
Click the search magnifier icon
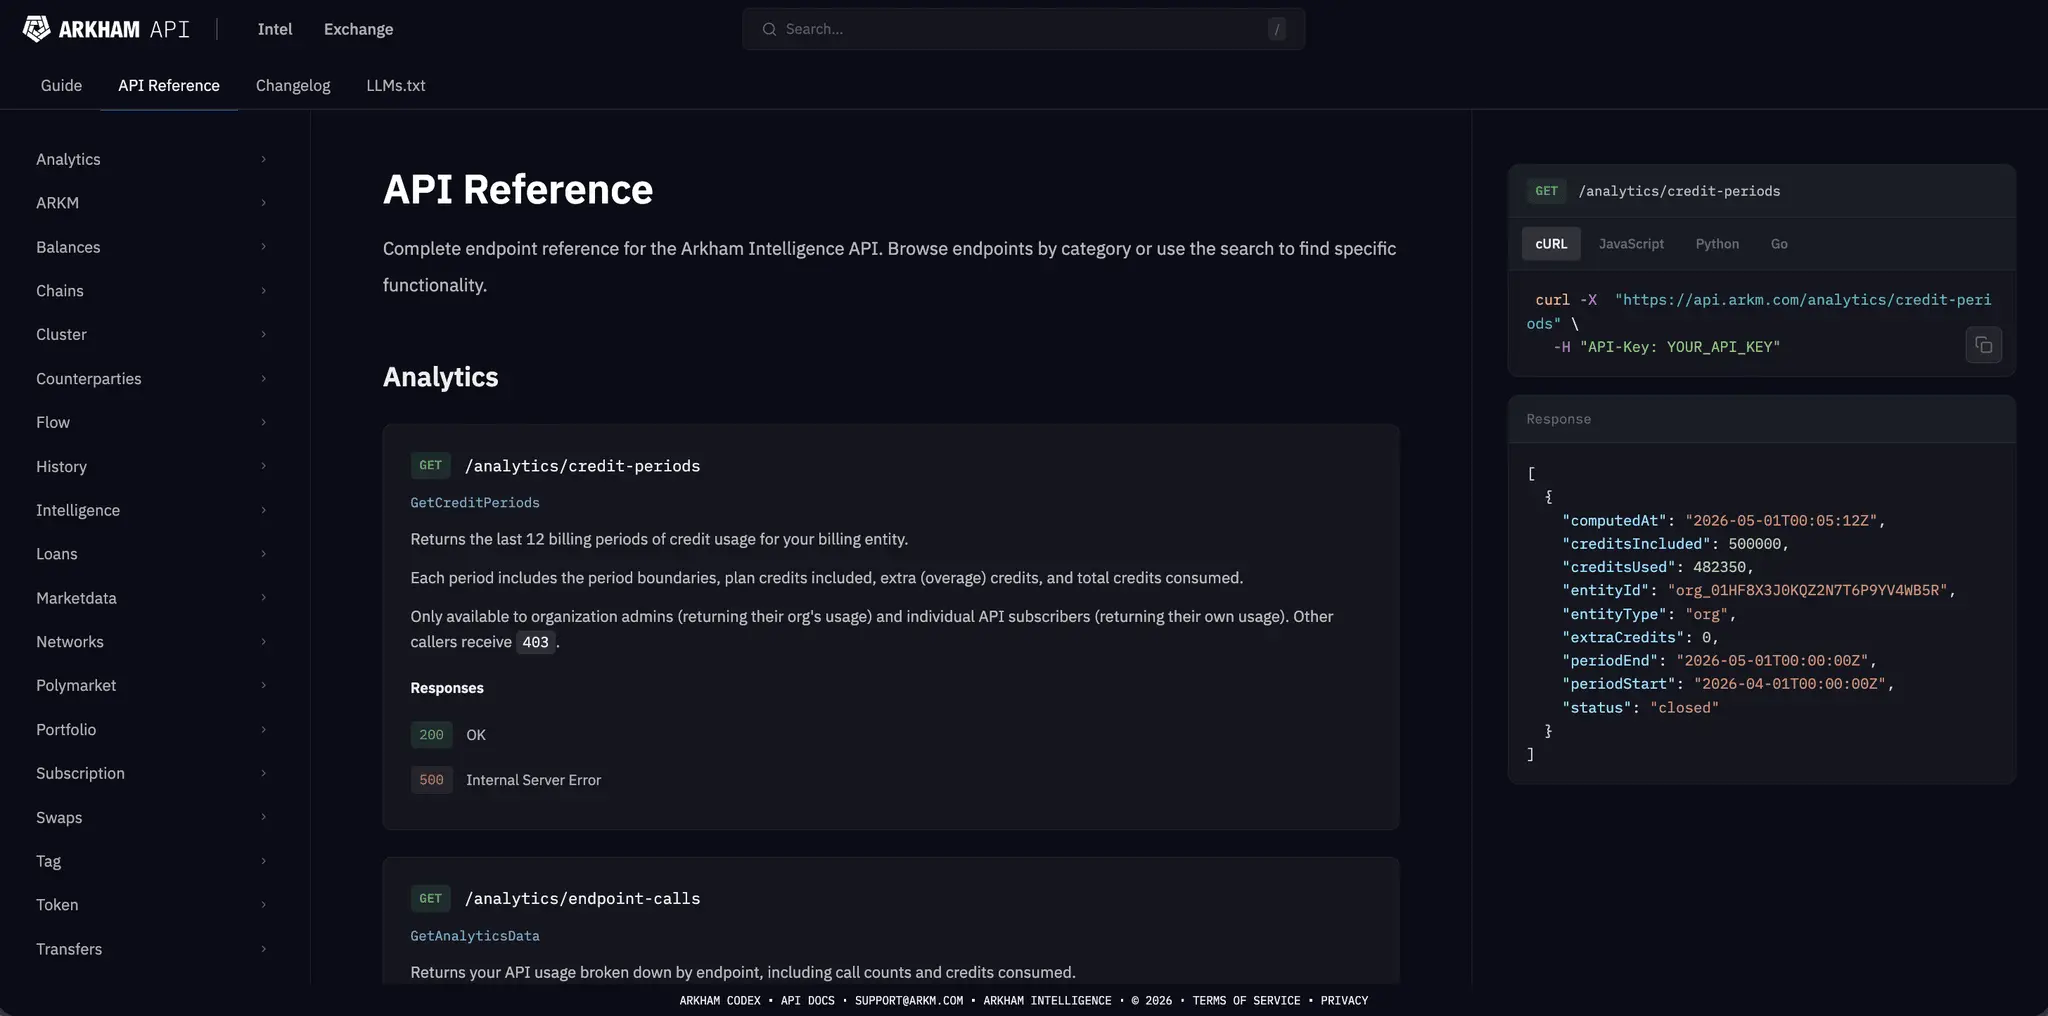[x=769, y=29]
